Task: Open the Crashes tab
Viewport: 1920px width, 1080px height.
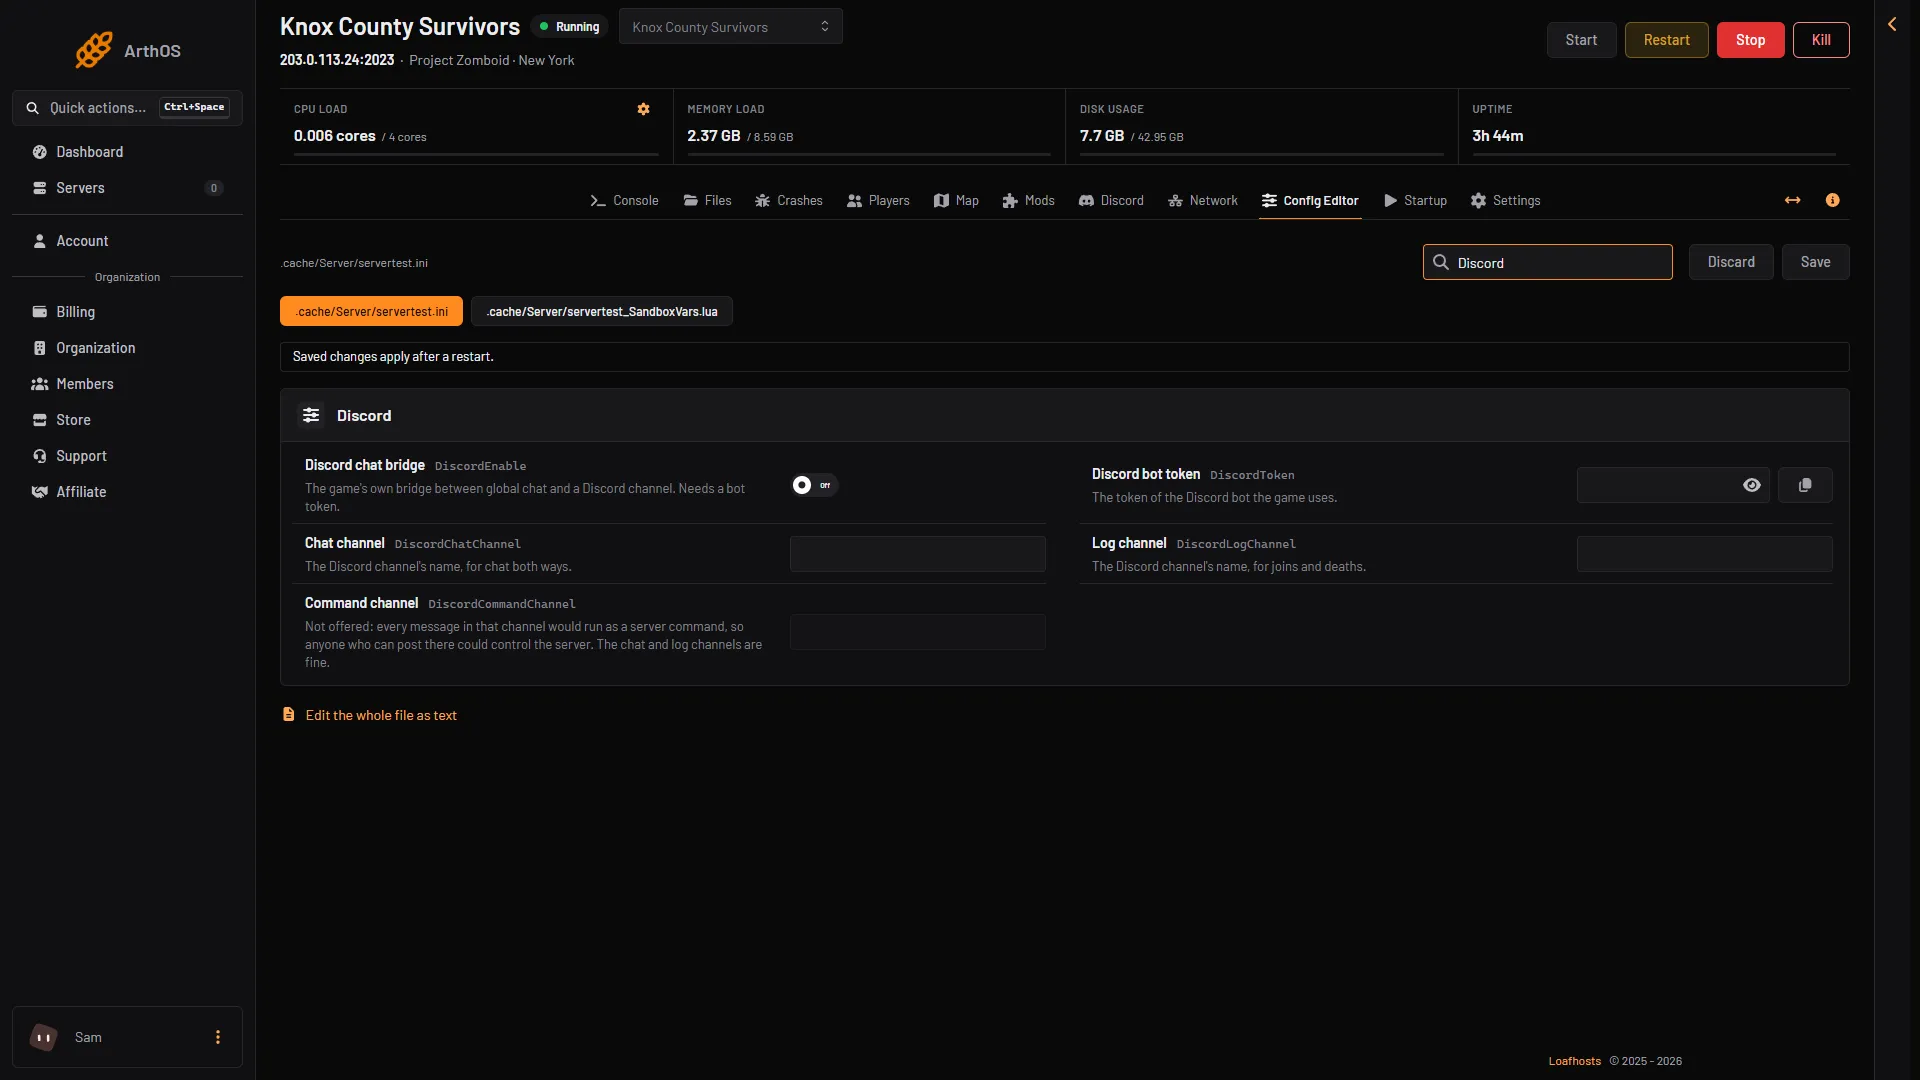Action: [789, 201]
